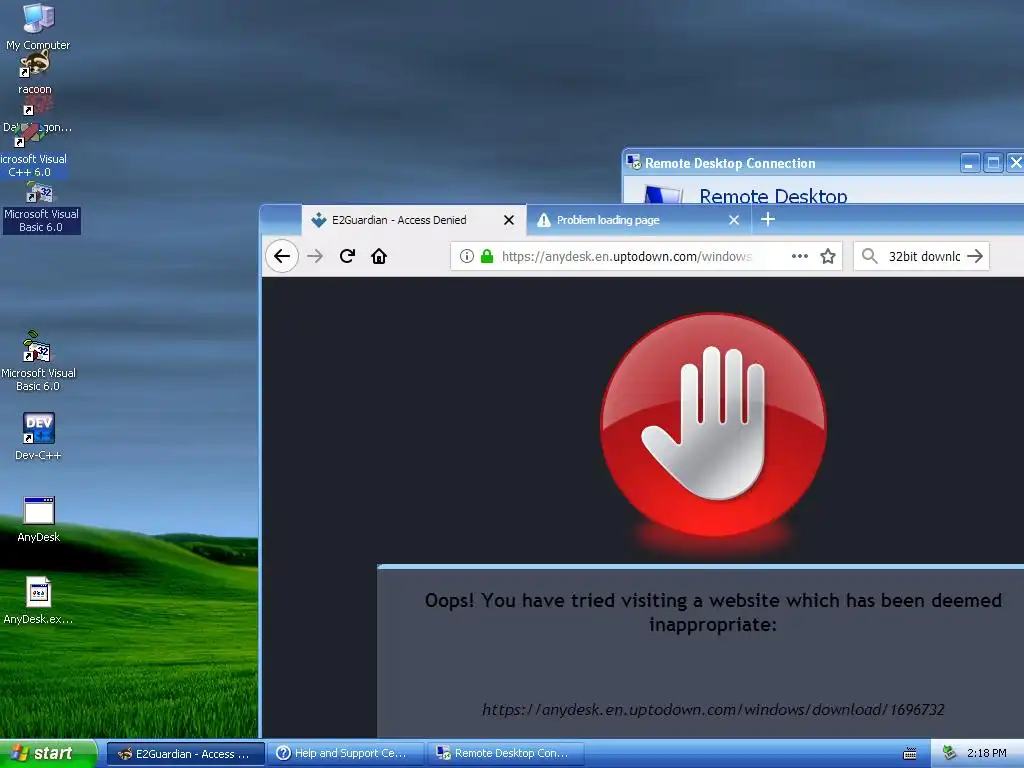
Task: Click the system tray network icon
Action: (x=949, y=753)
